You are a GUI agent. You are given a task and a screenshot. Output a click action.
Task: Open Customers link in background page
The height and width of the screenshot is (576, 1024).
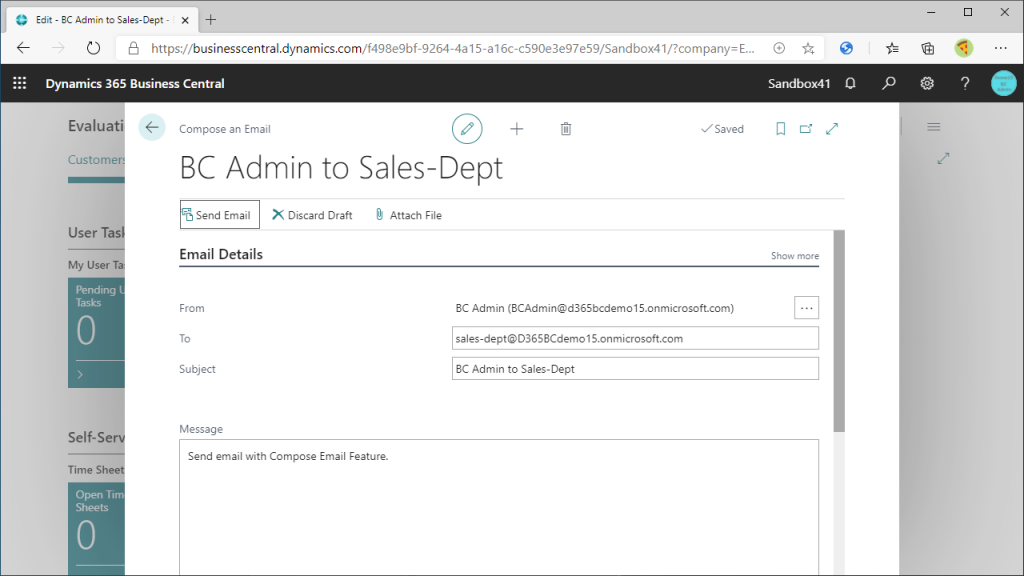tap(97, 159)
